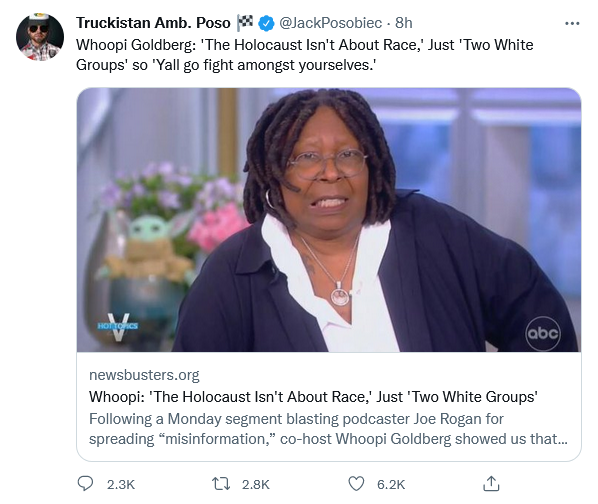Image resolution: width=598 pixels, height=504 pixels.
Task: Click the 2.3K reply count
Action: [121, 485]
